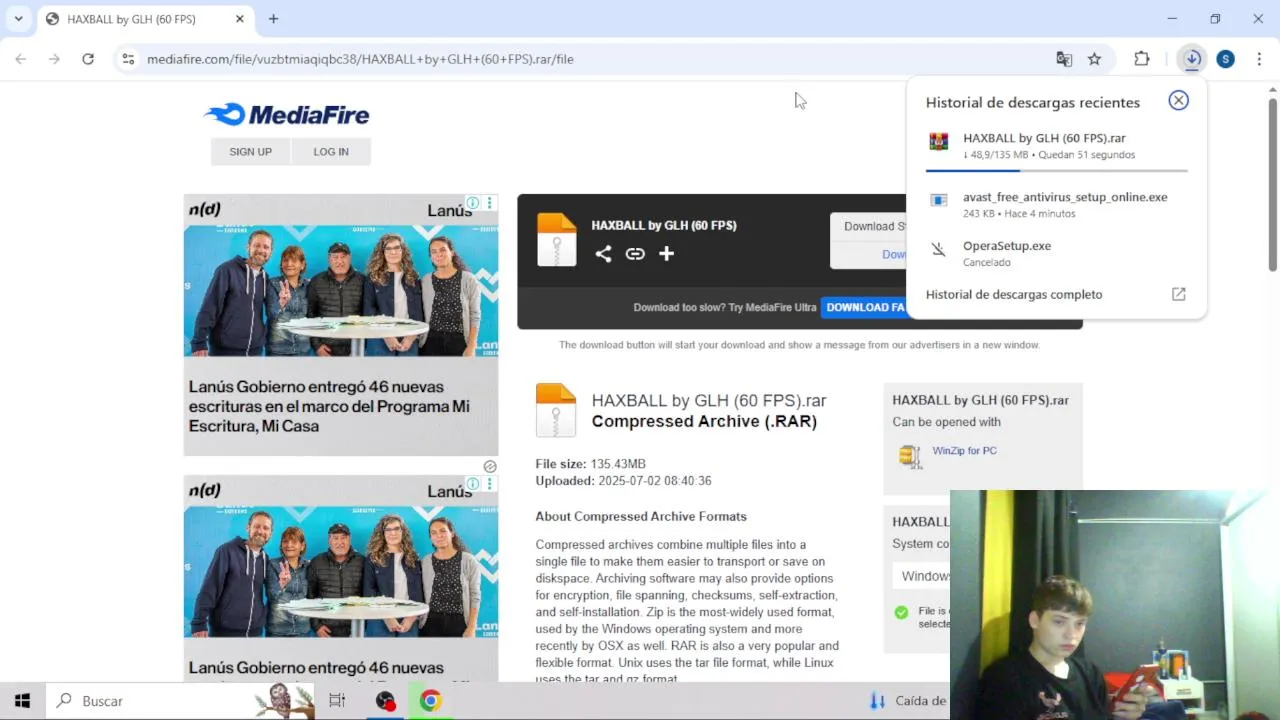Click the green checkmark compatibility icon
Image resolution: width=1280 pixels, height=720 pixels.
coord(901,612)
